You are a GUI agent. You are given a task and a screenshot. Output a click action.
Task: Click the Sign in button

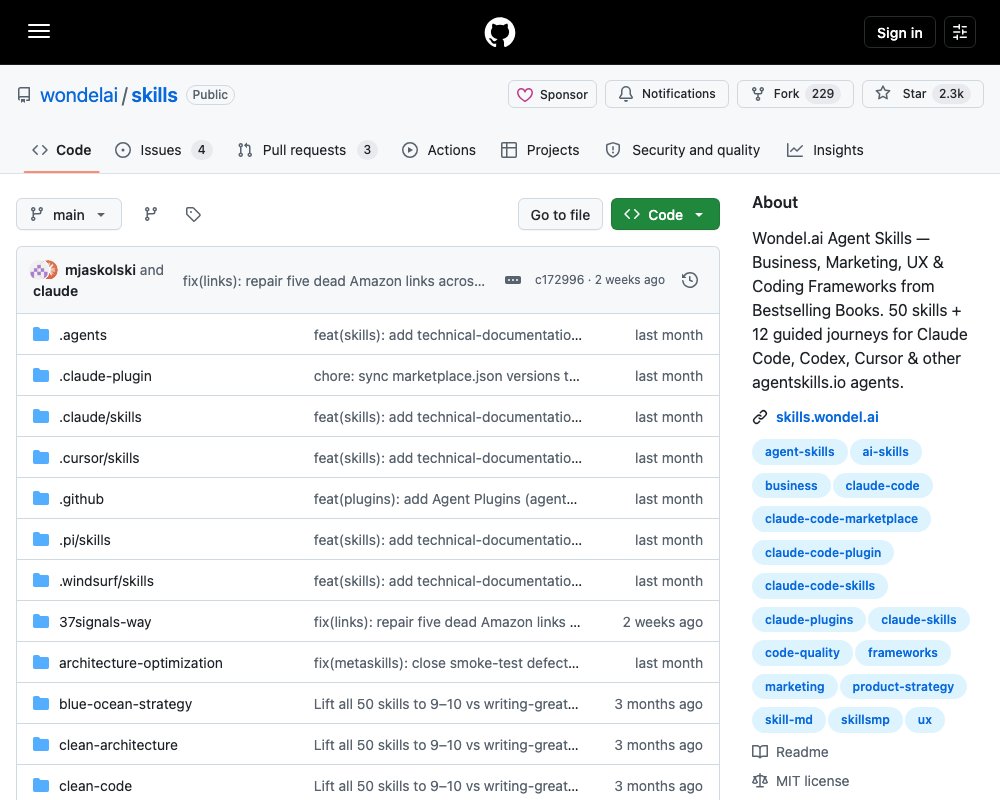pyautogui.click(x=899, y=32)
